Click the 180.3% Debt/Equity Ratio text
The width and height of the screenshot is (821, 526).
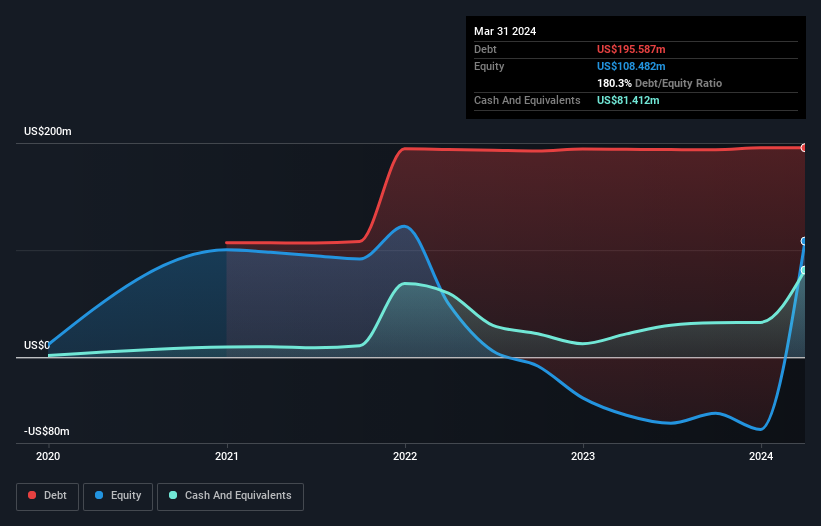pyautogui.click(x=659, y=83)
